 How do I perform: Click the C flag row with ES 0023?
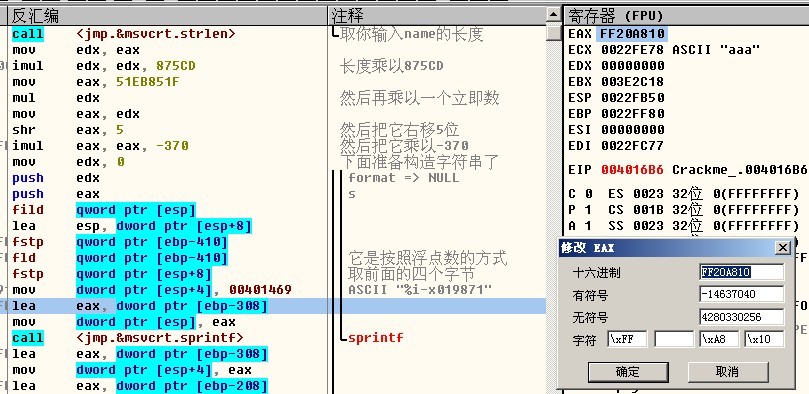pyautogui.click(x=684, y=194)
